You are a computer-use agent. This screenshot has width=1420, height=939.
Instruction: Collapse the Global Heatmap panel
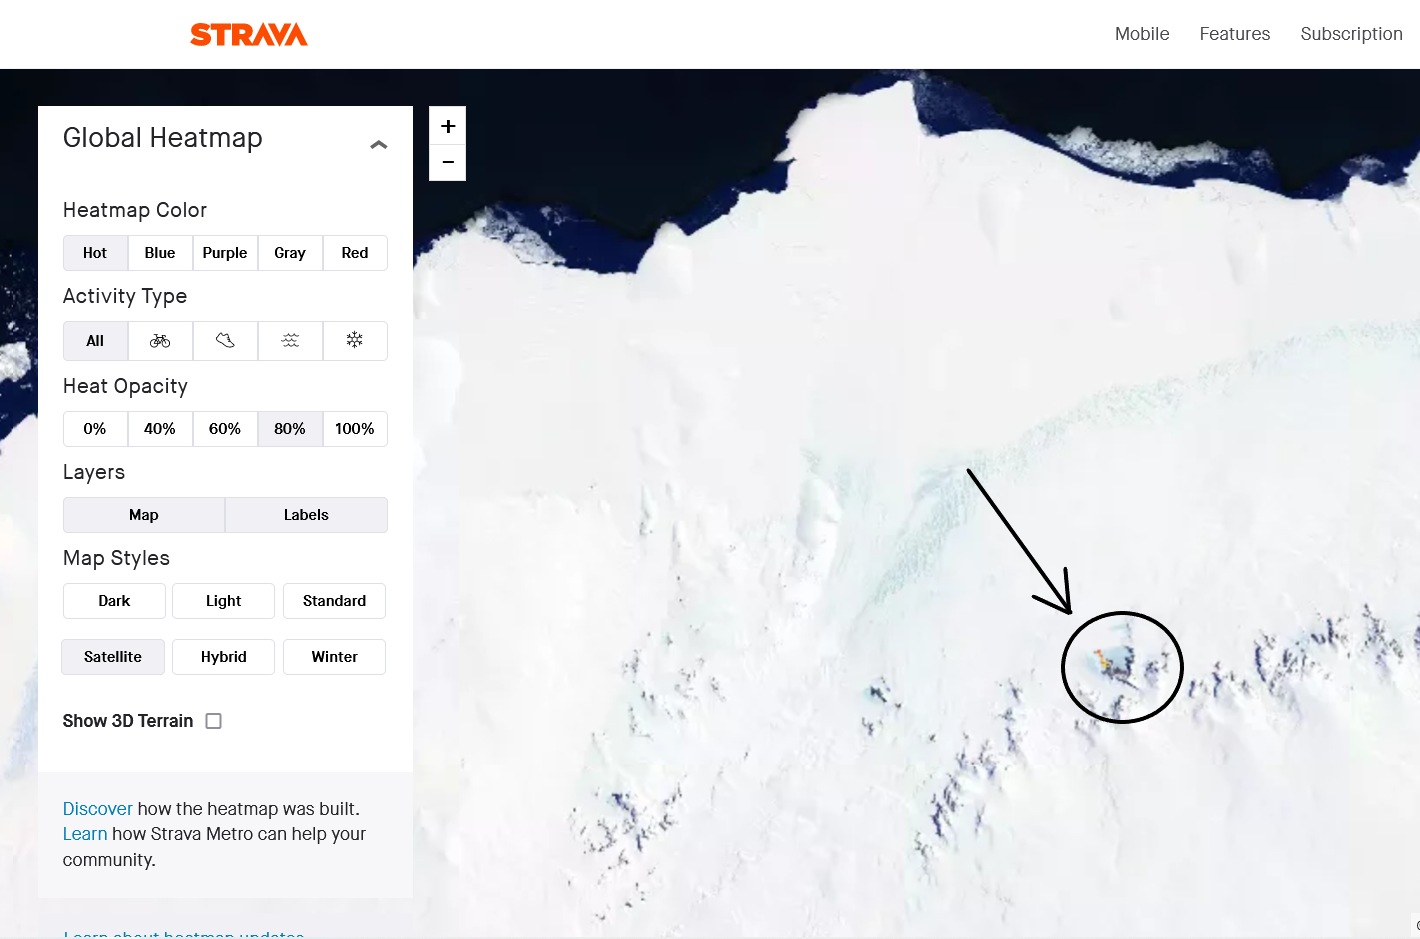pos(378,145)
